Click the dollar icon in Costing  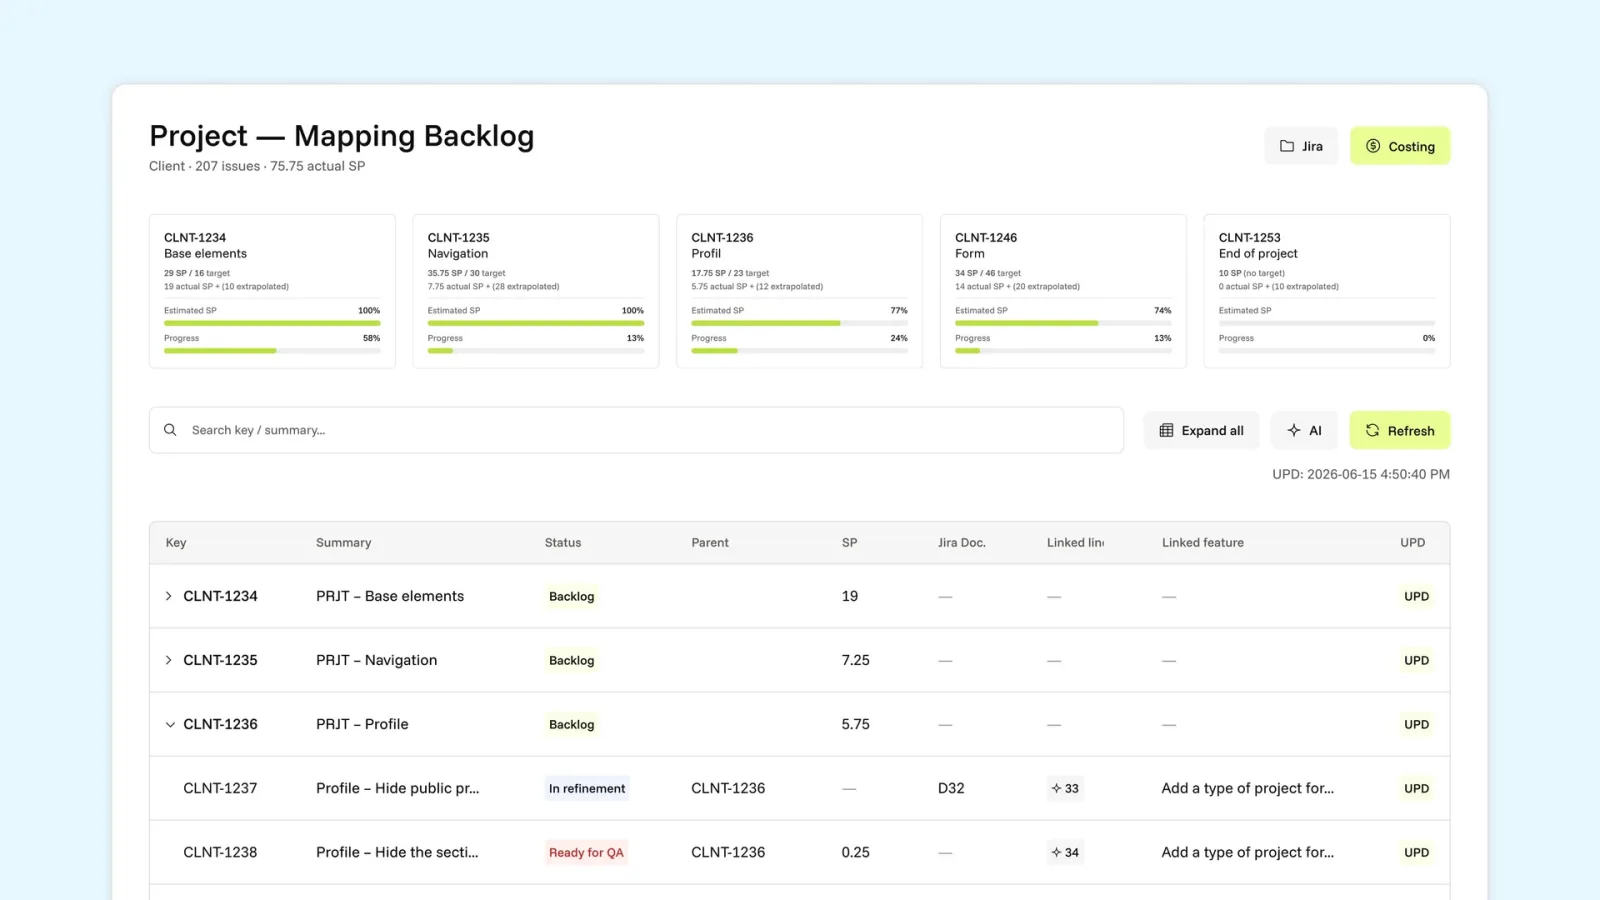[1373, 146]
